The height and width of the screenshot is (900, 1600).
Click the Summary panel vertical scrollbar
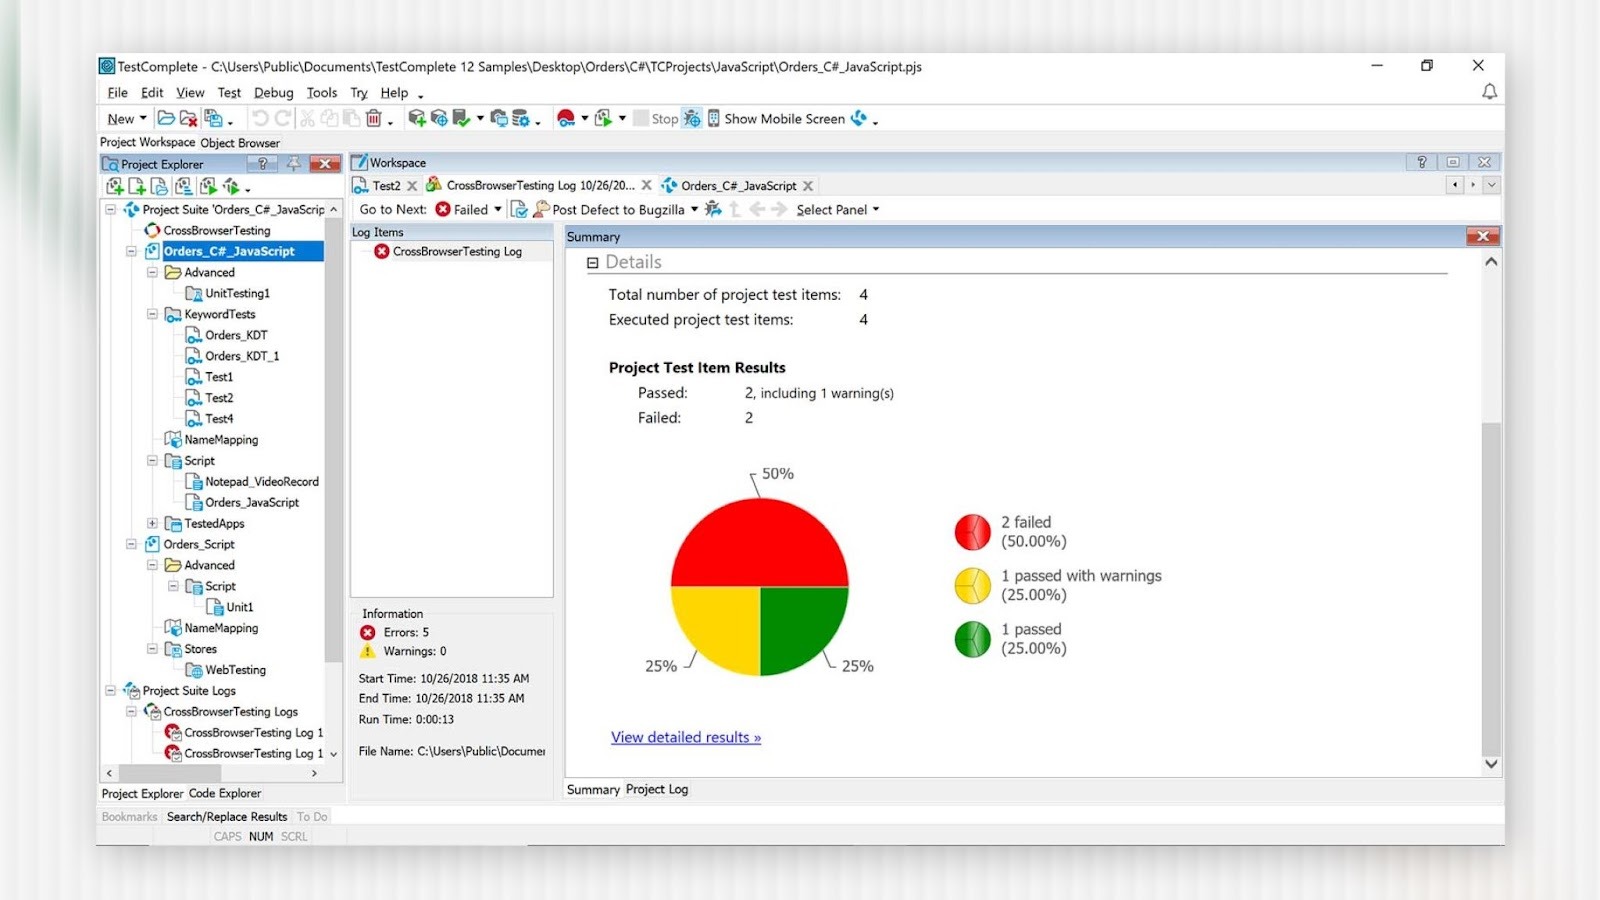(x=1491, y=588)
